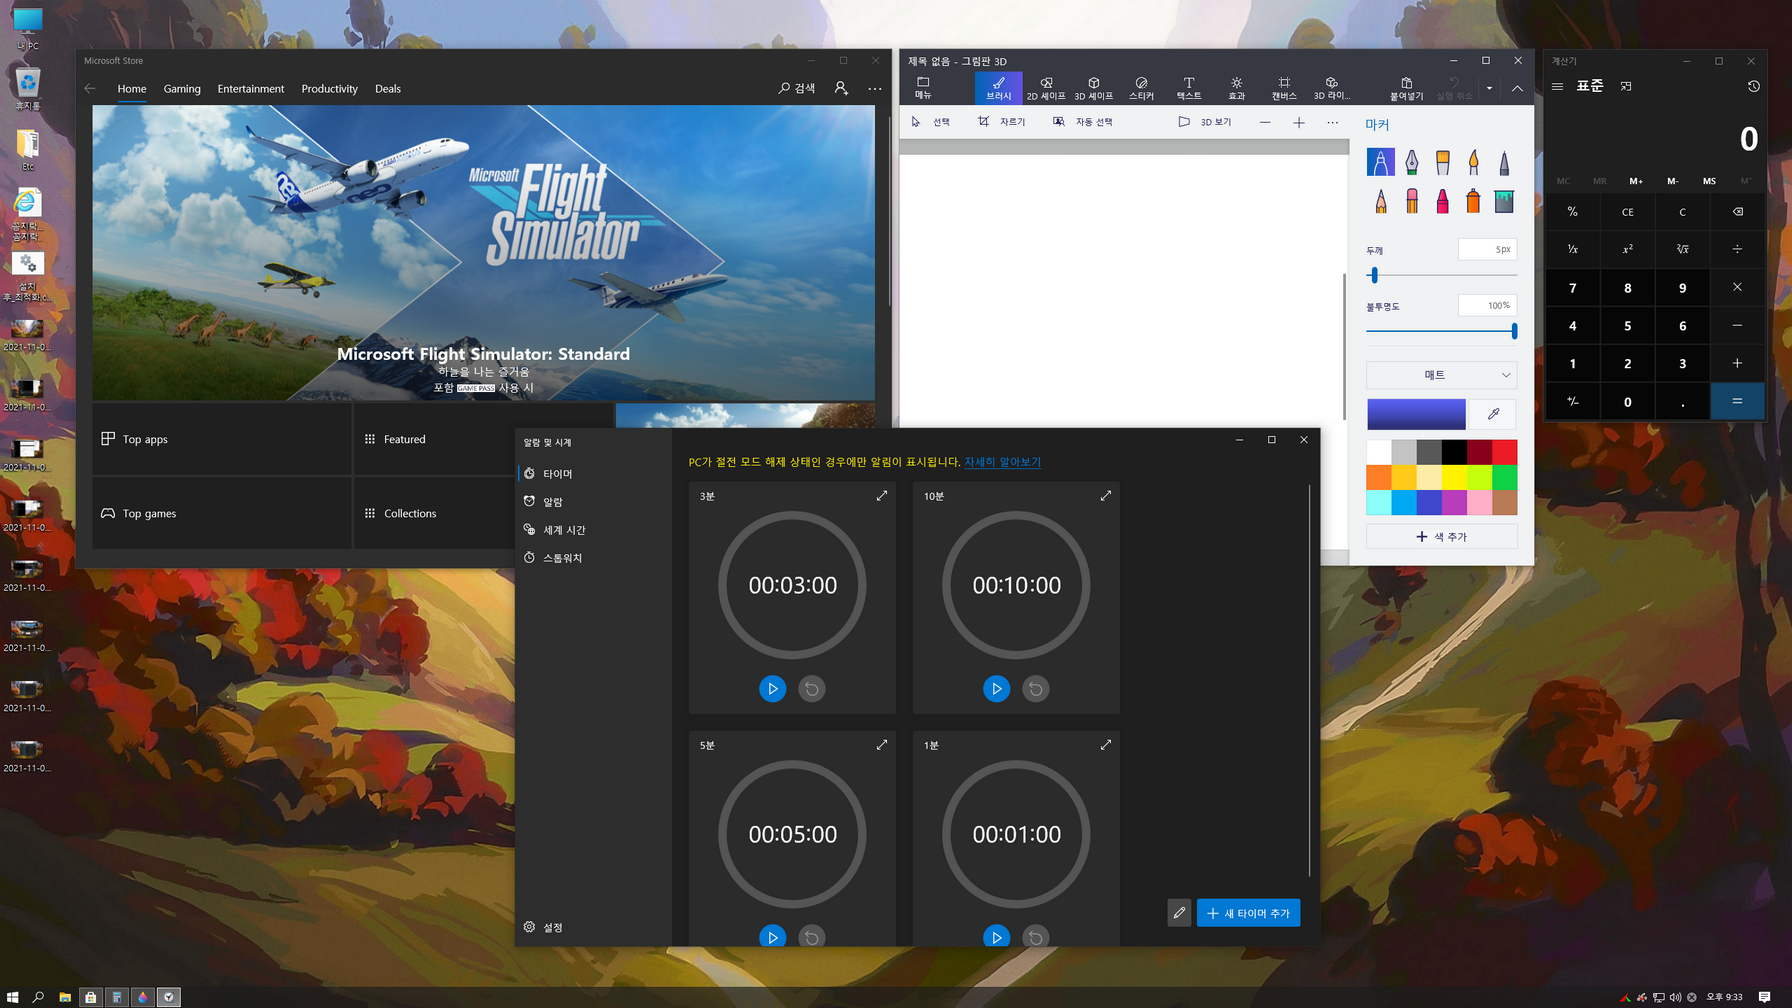
Task: Click the current blue color preview swatch
Action: click(x=1416, y=414)
